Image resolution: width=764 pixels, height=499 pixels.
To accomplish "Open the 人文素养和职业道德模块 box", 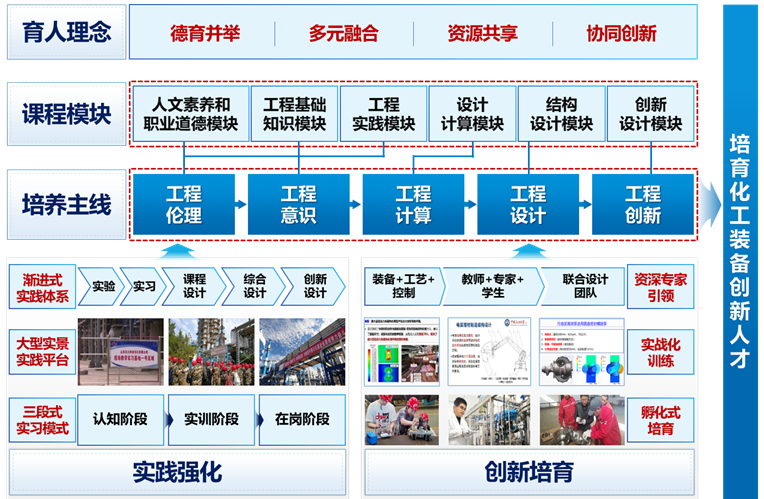I will (x=190, y=114).
